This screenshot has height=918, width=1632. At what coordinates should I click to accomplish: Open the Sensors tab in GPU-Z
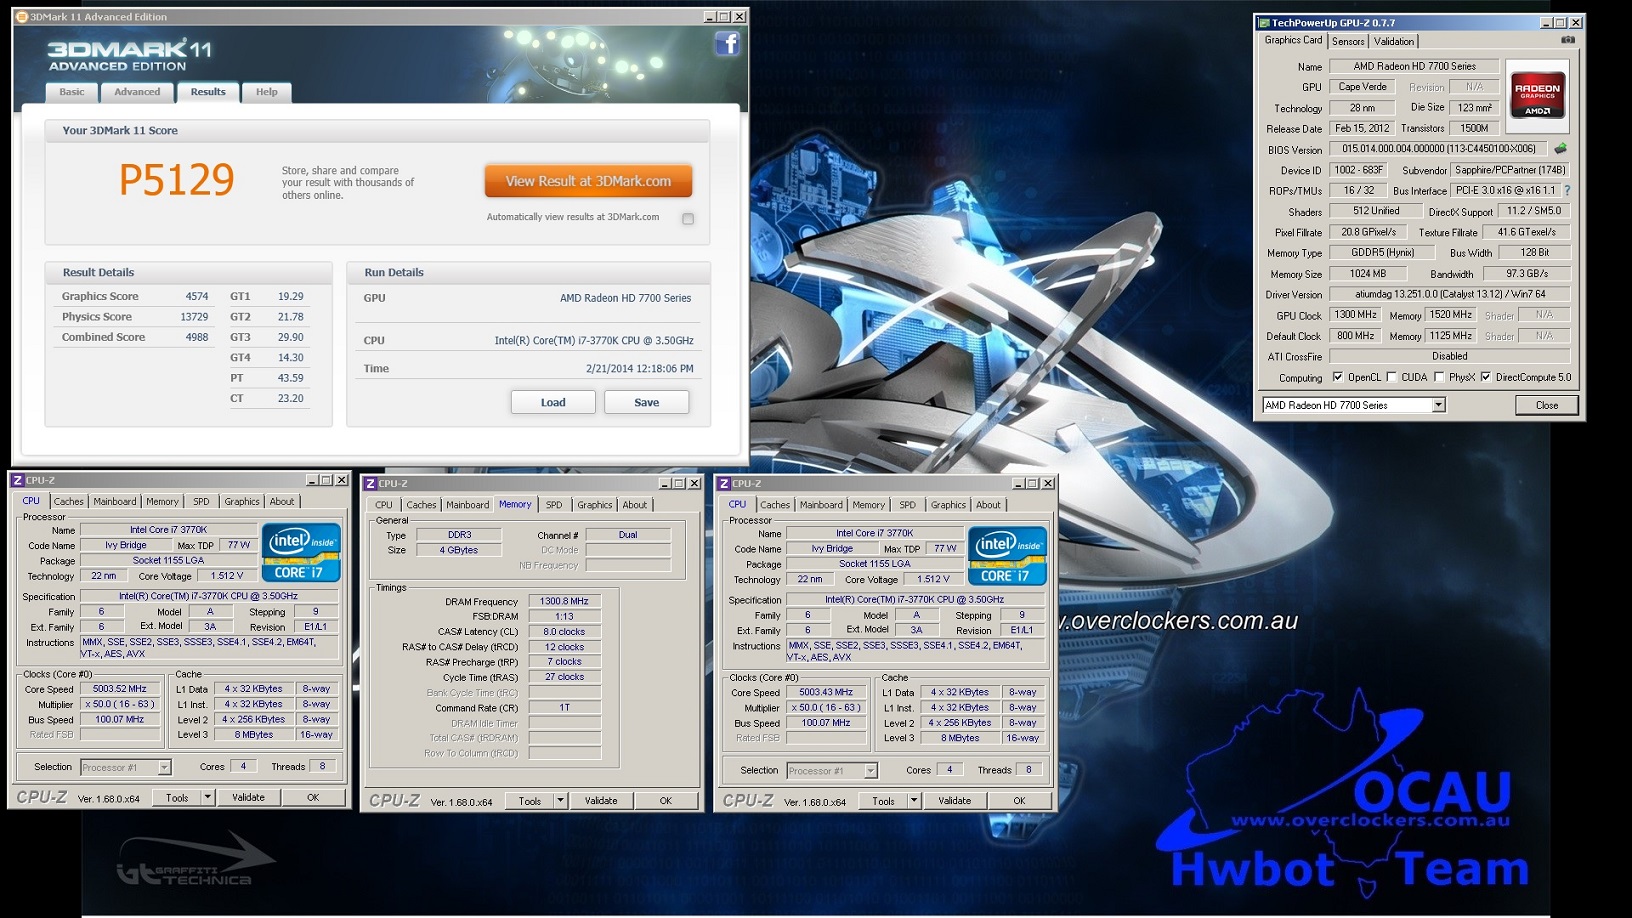click(x=1348, y=41)
